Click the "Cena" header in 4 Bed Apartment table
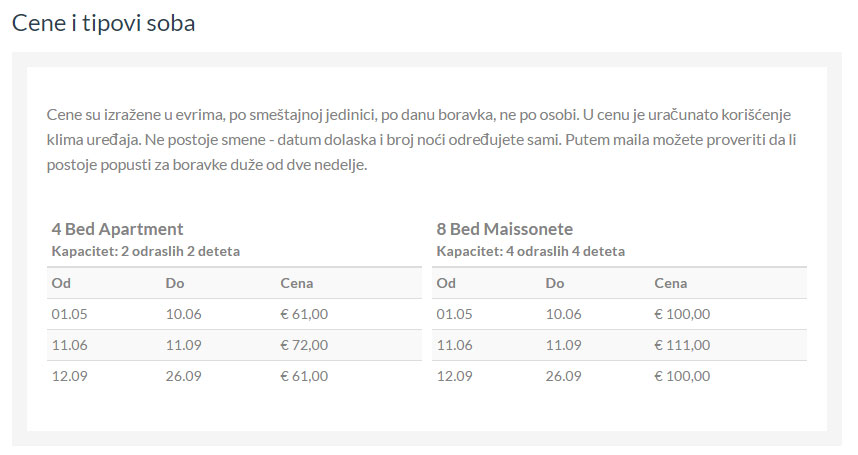 (297, 283)
